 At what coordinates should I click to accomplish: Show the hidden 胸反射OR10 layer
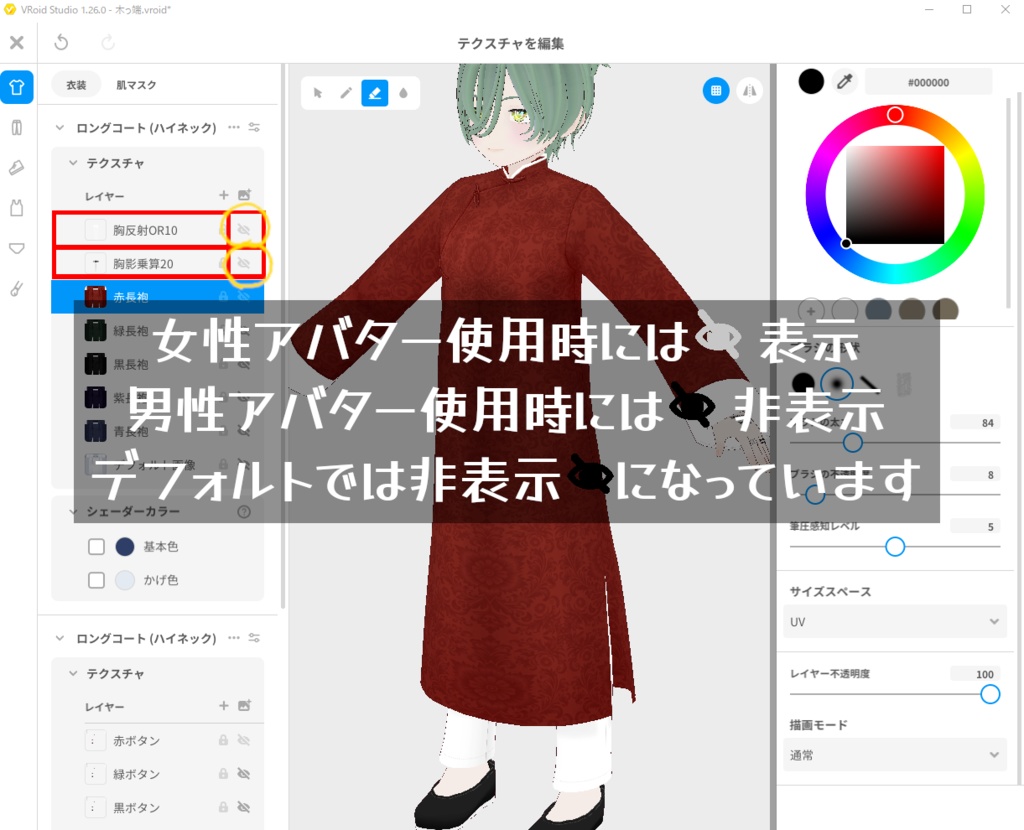[246, 228]
